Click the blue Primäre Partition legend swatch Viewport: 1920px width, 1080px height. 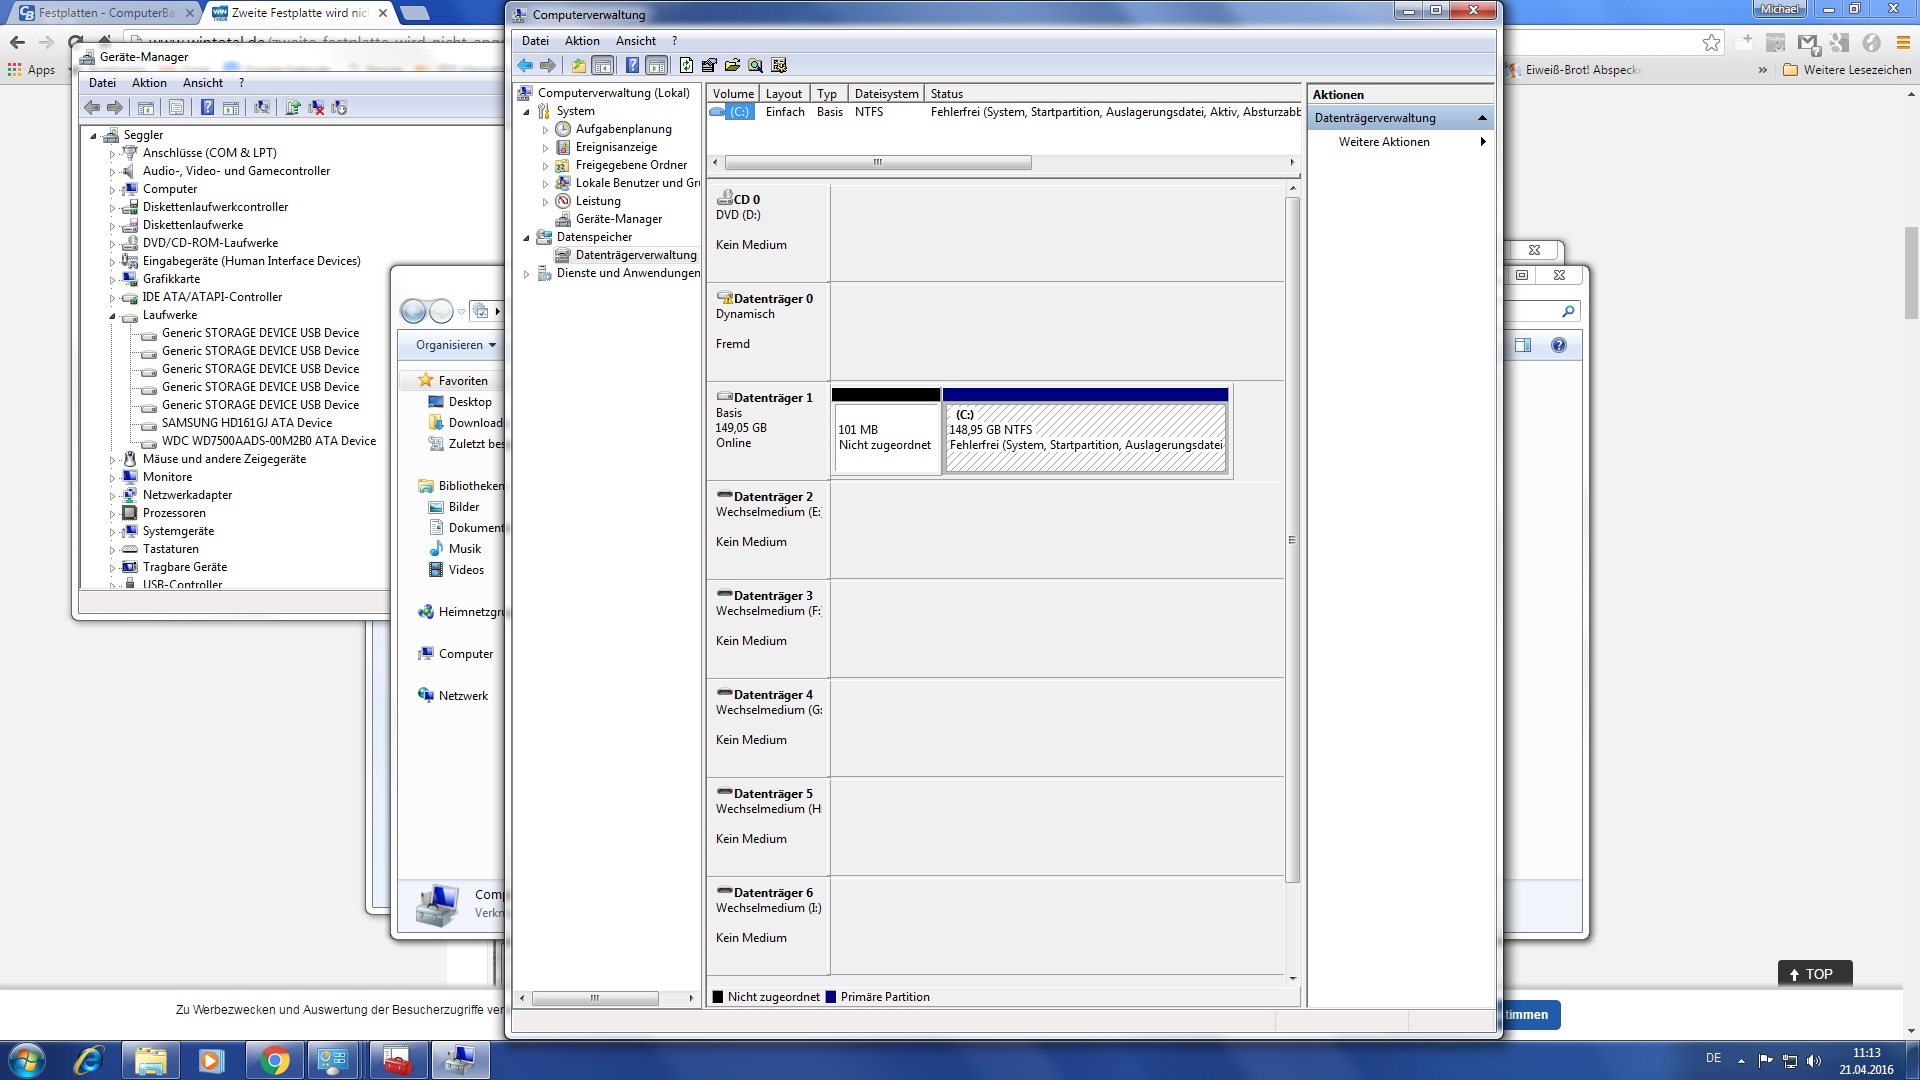tap(831, 997)
